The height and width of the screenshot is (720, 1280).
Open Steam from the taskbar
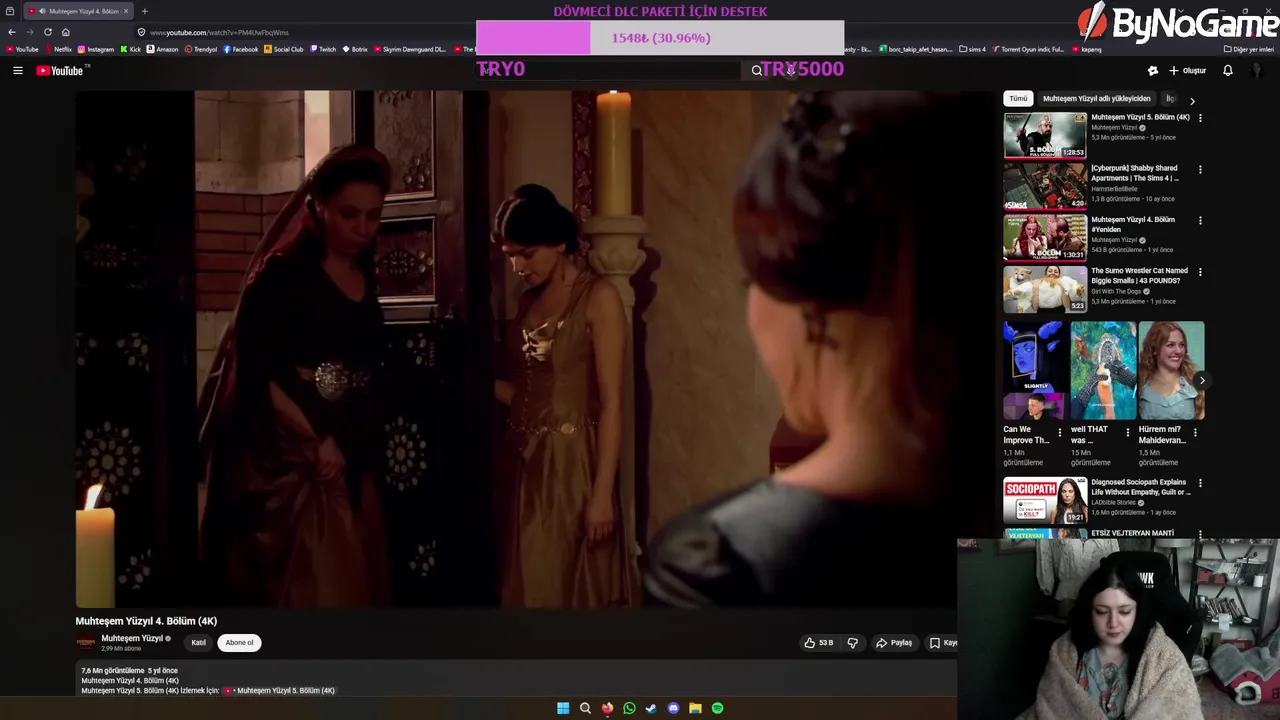651,708
